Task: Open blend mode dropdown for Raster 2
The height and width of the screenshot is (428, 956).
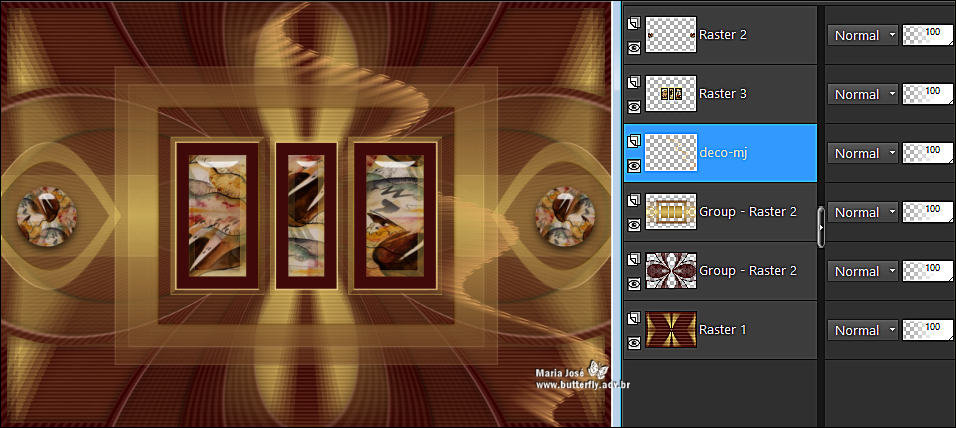Action: (x=863, y=35)
